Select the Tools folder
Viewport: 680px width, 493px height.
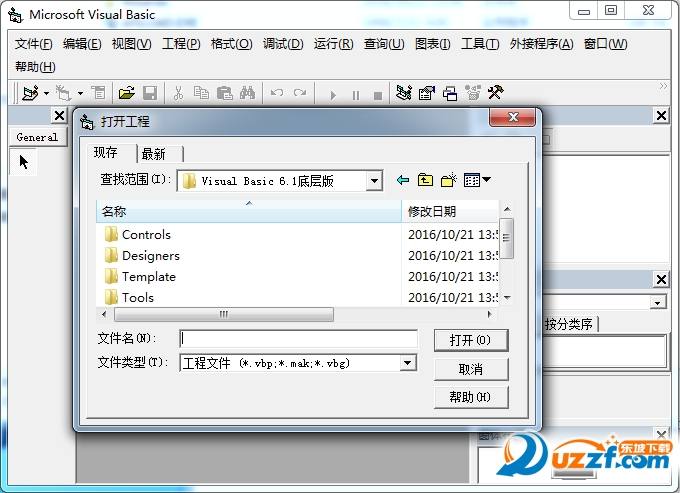[x=129, y=297]
